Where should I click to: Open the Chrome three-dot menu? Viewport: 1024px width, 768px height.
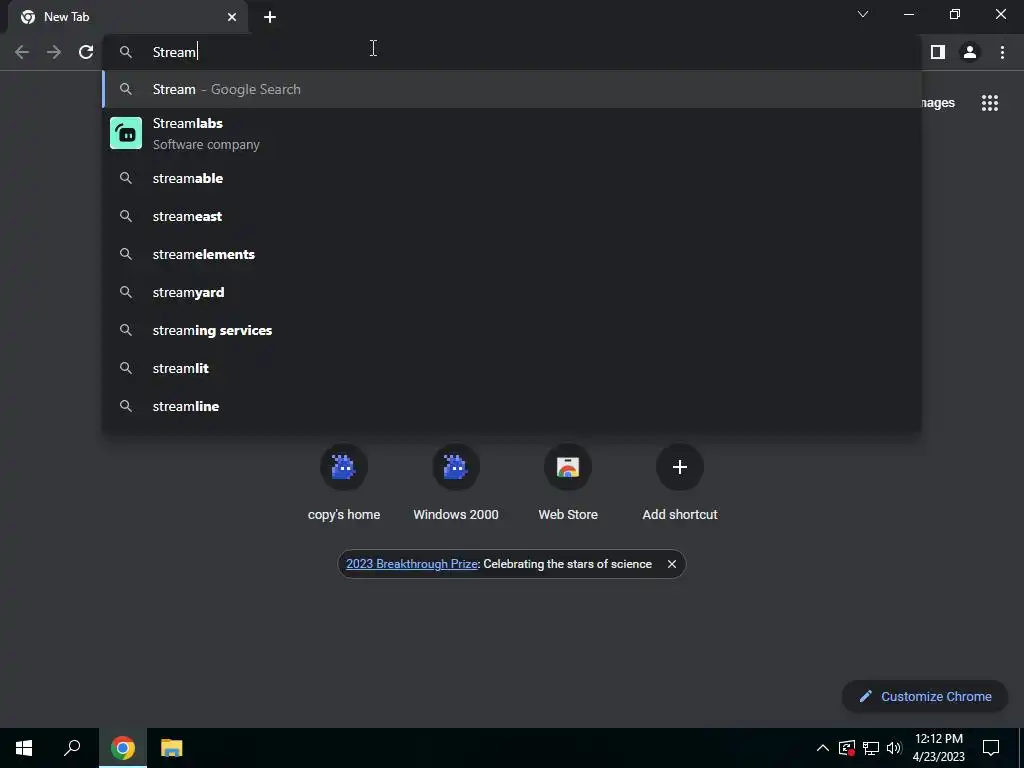pyautogui.click(x=1002, y=52)
